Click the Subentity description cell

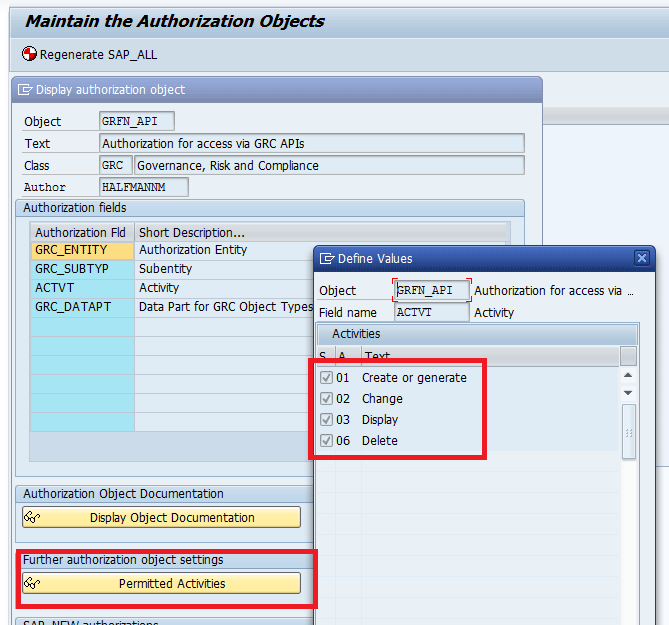224,269
